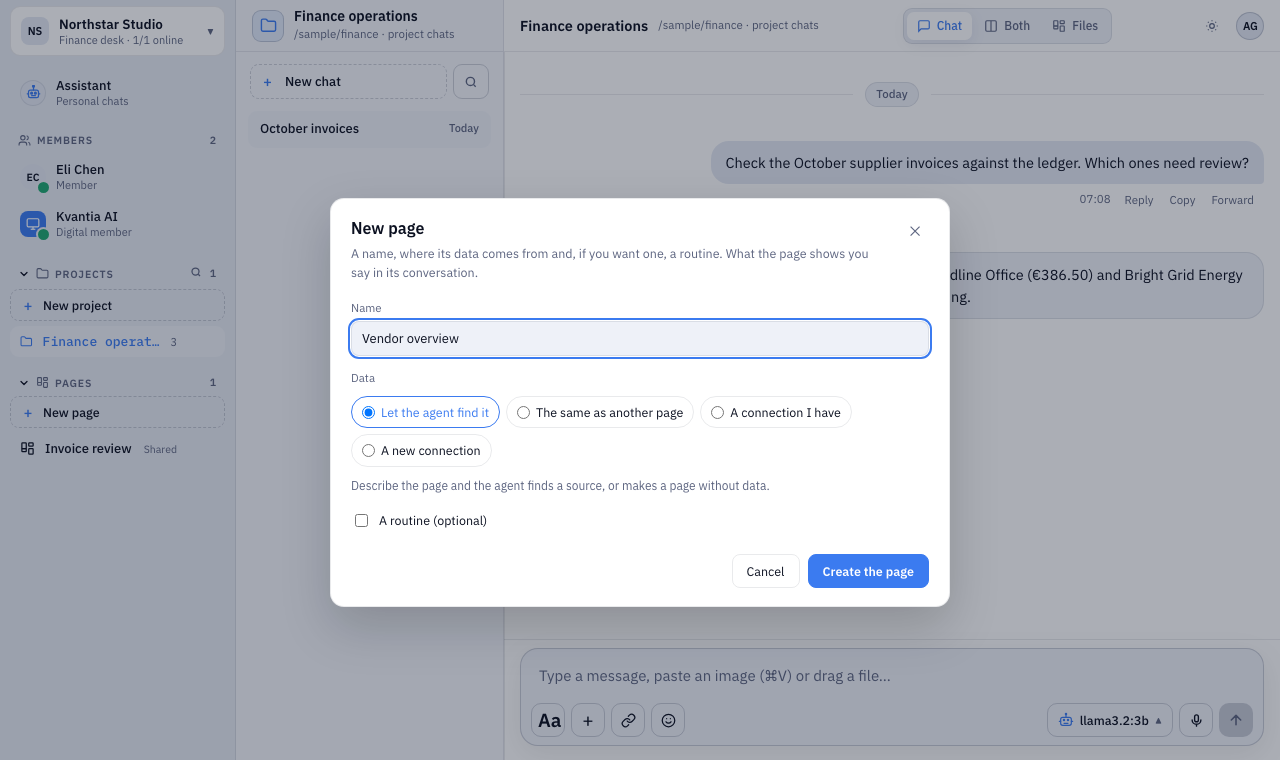Insert a link with the link icon
The height and width of the screenshot is (760, 1280).
click(x=628, y=720)
